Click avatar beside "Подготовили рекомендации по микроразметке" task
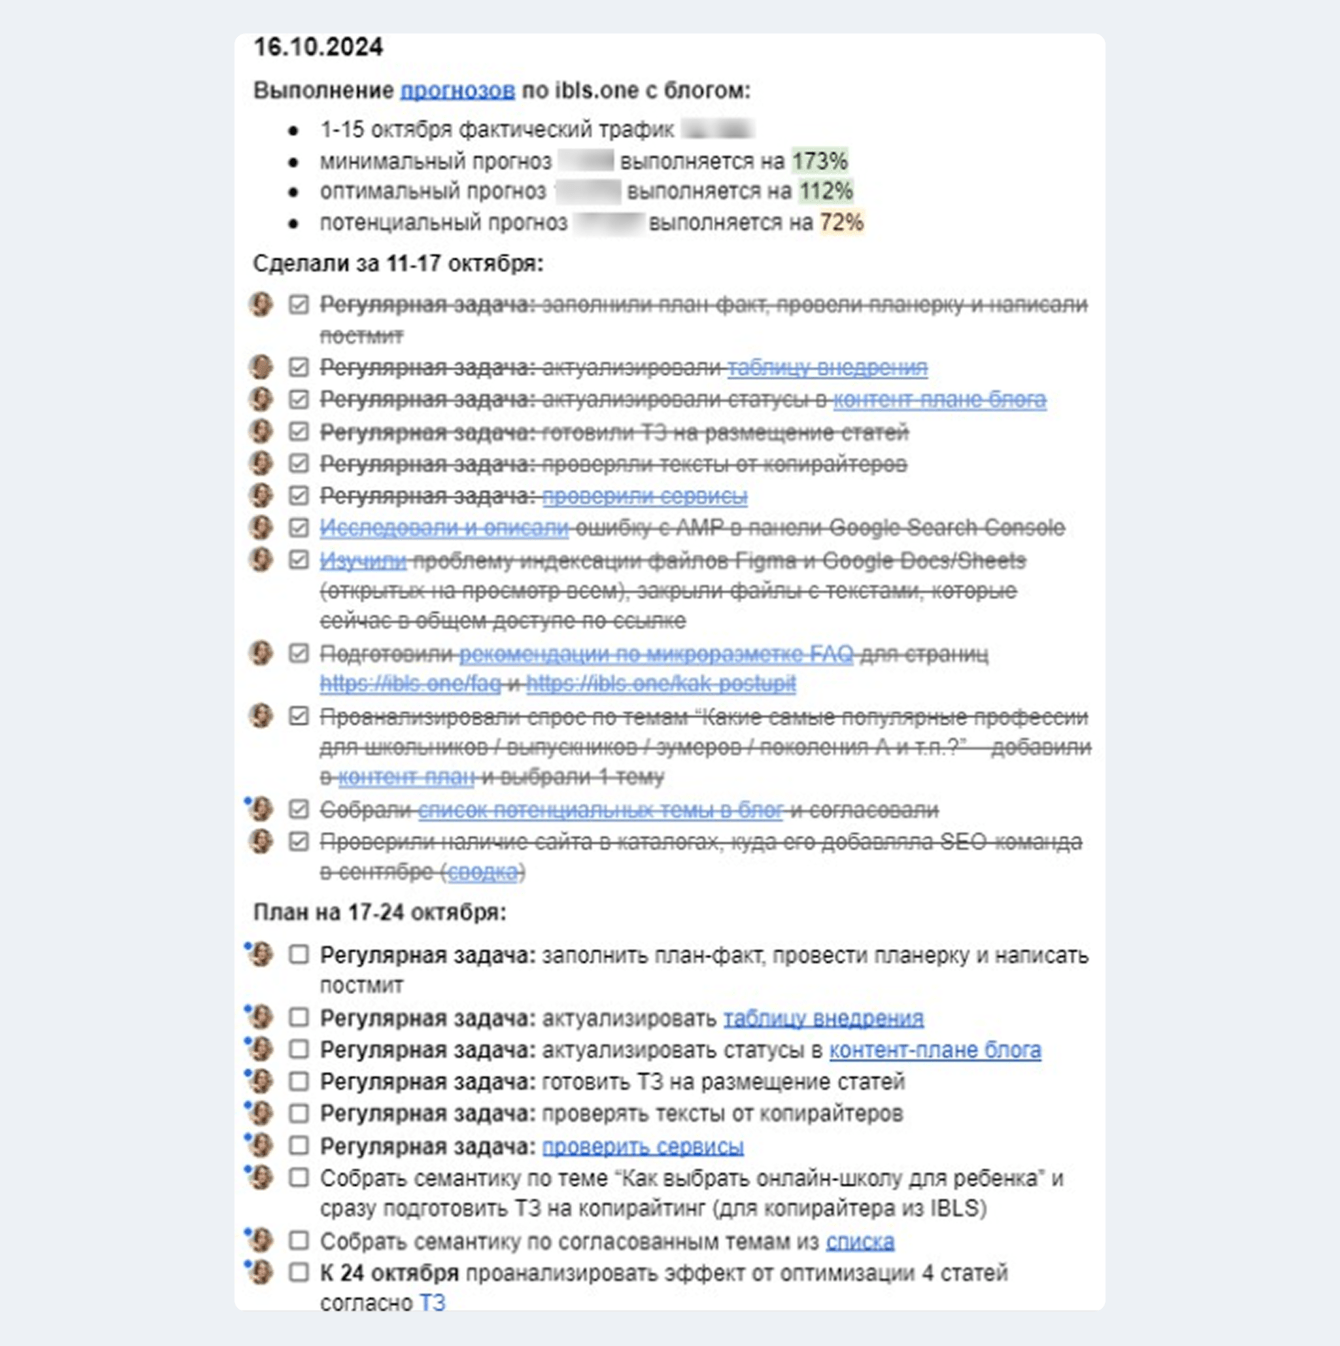The image size is (1340, 1346). pos(262,653)
